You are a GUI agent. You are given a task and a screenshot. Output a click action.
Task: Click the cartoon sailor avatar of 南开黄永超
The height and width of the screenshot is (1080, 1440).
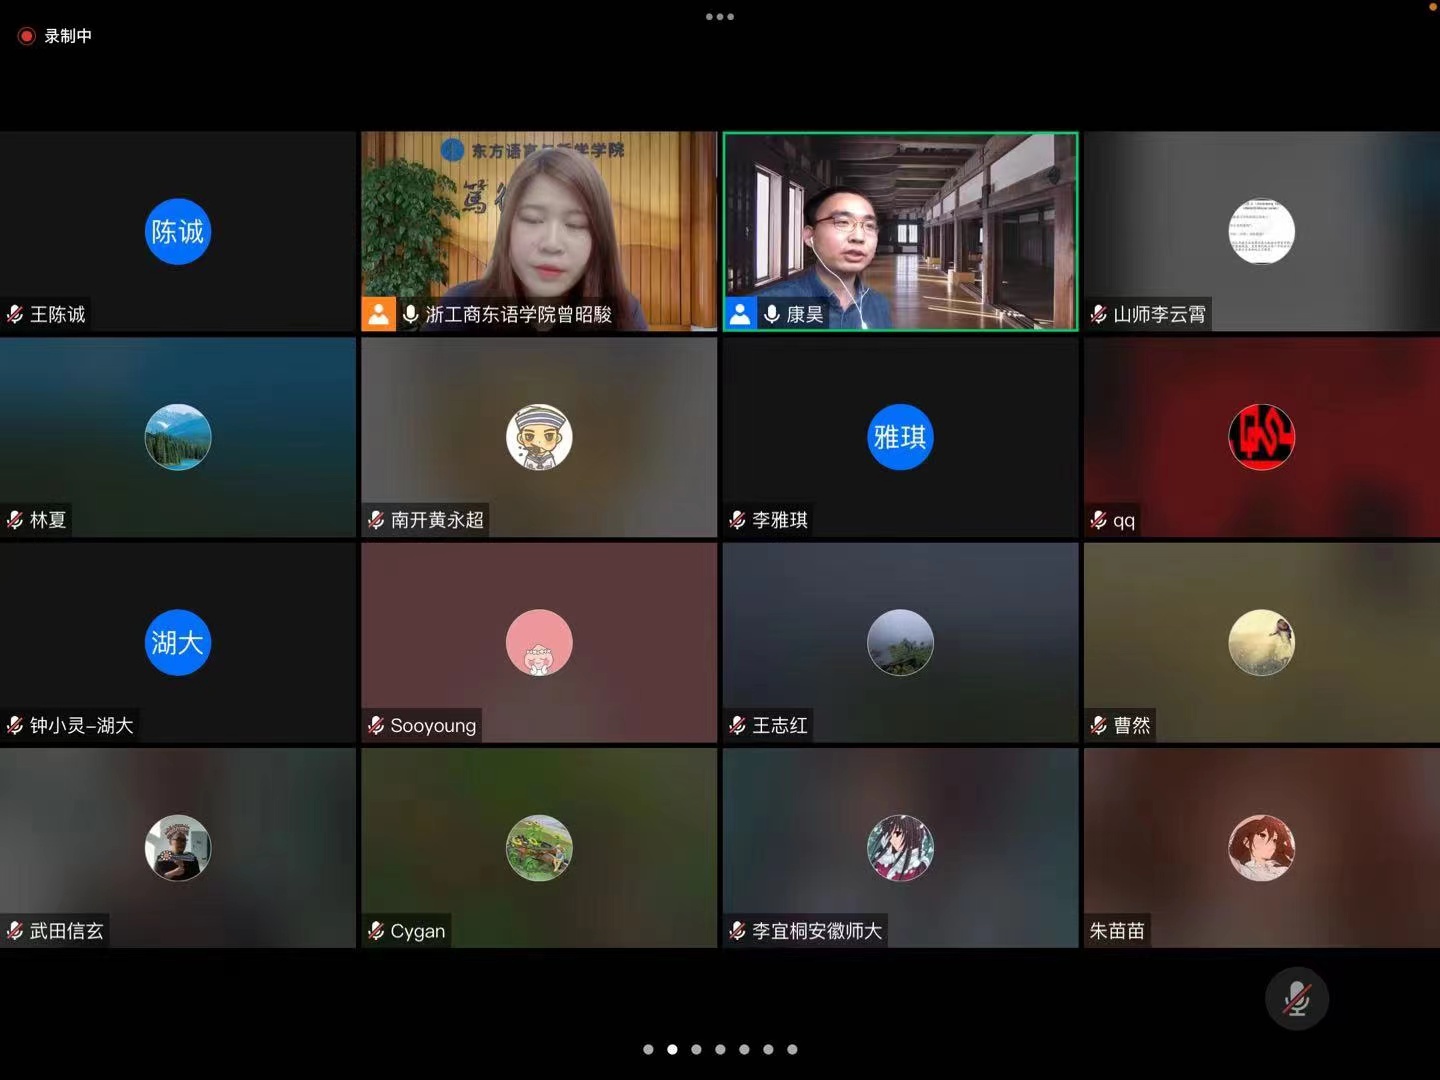539,437
